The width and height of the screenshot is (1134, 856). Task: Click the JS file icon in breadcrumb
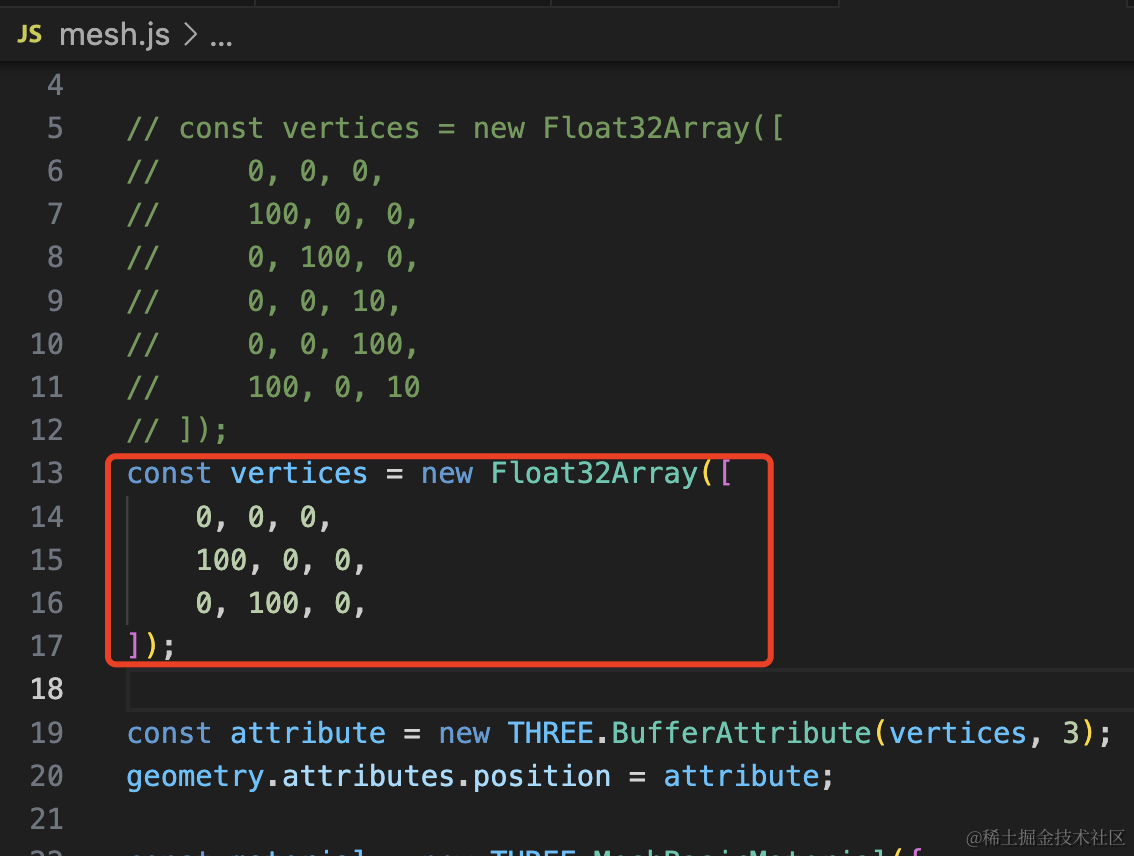pos(30,34)
